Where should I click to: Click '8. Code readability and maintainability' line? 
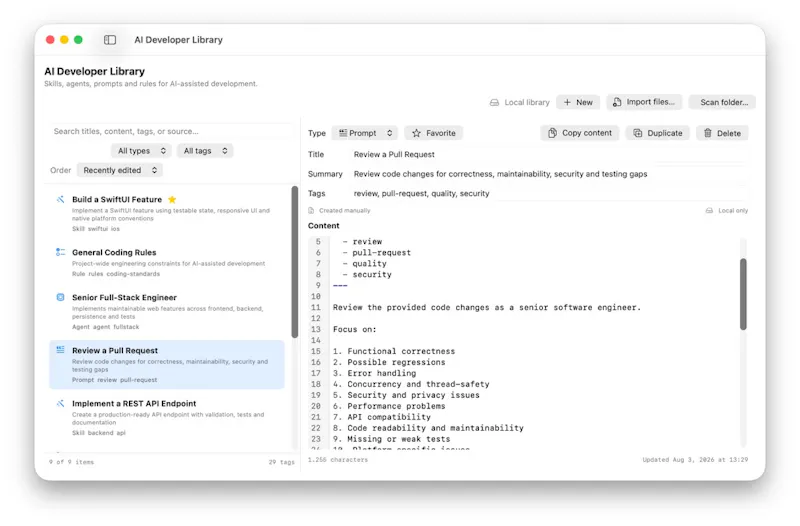[x=428, y=428]
